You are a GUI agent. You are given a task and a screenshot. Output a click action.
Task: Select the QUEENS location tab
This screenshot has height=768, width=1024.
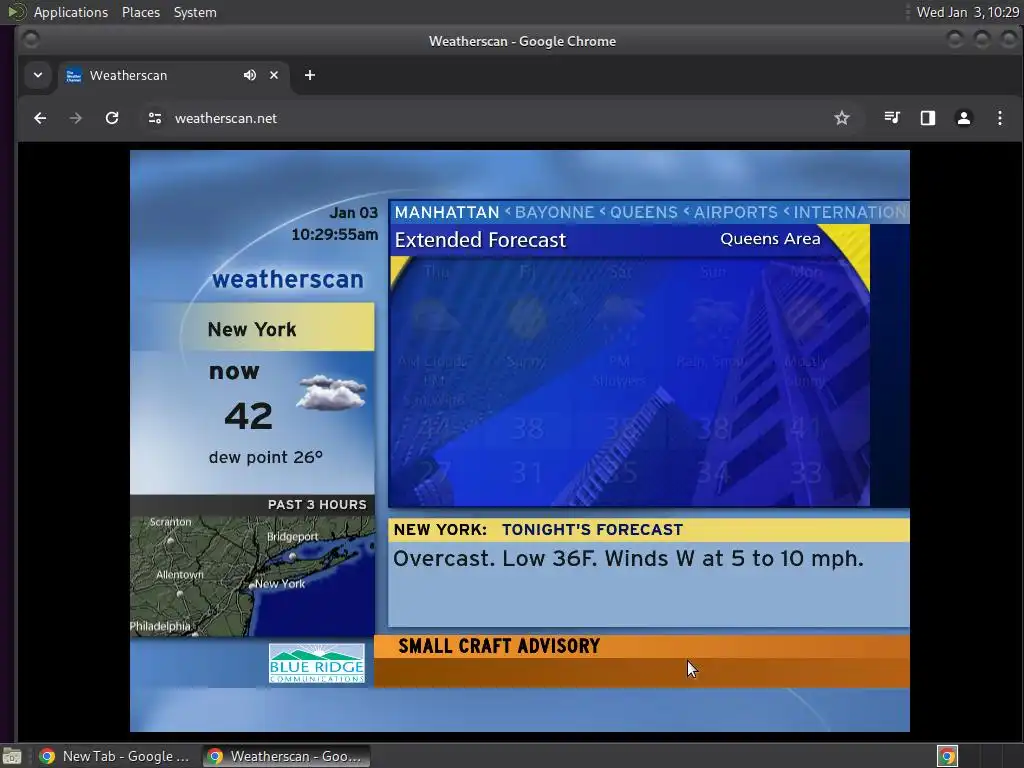click(x=643, y=212)
